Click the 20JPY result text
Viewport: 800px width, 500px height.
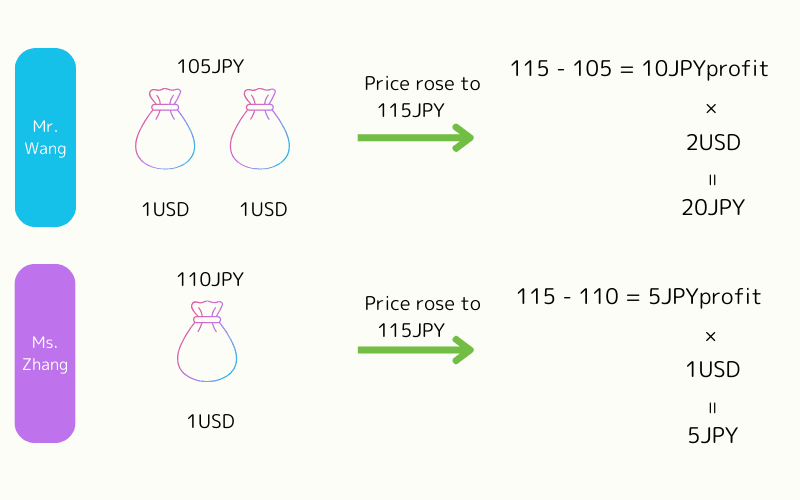click(x=712, y=207)
